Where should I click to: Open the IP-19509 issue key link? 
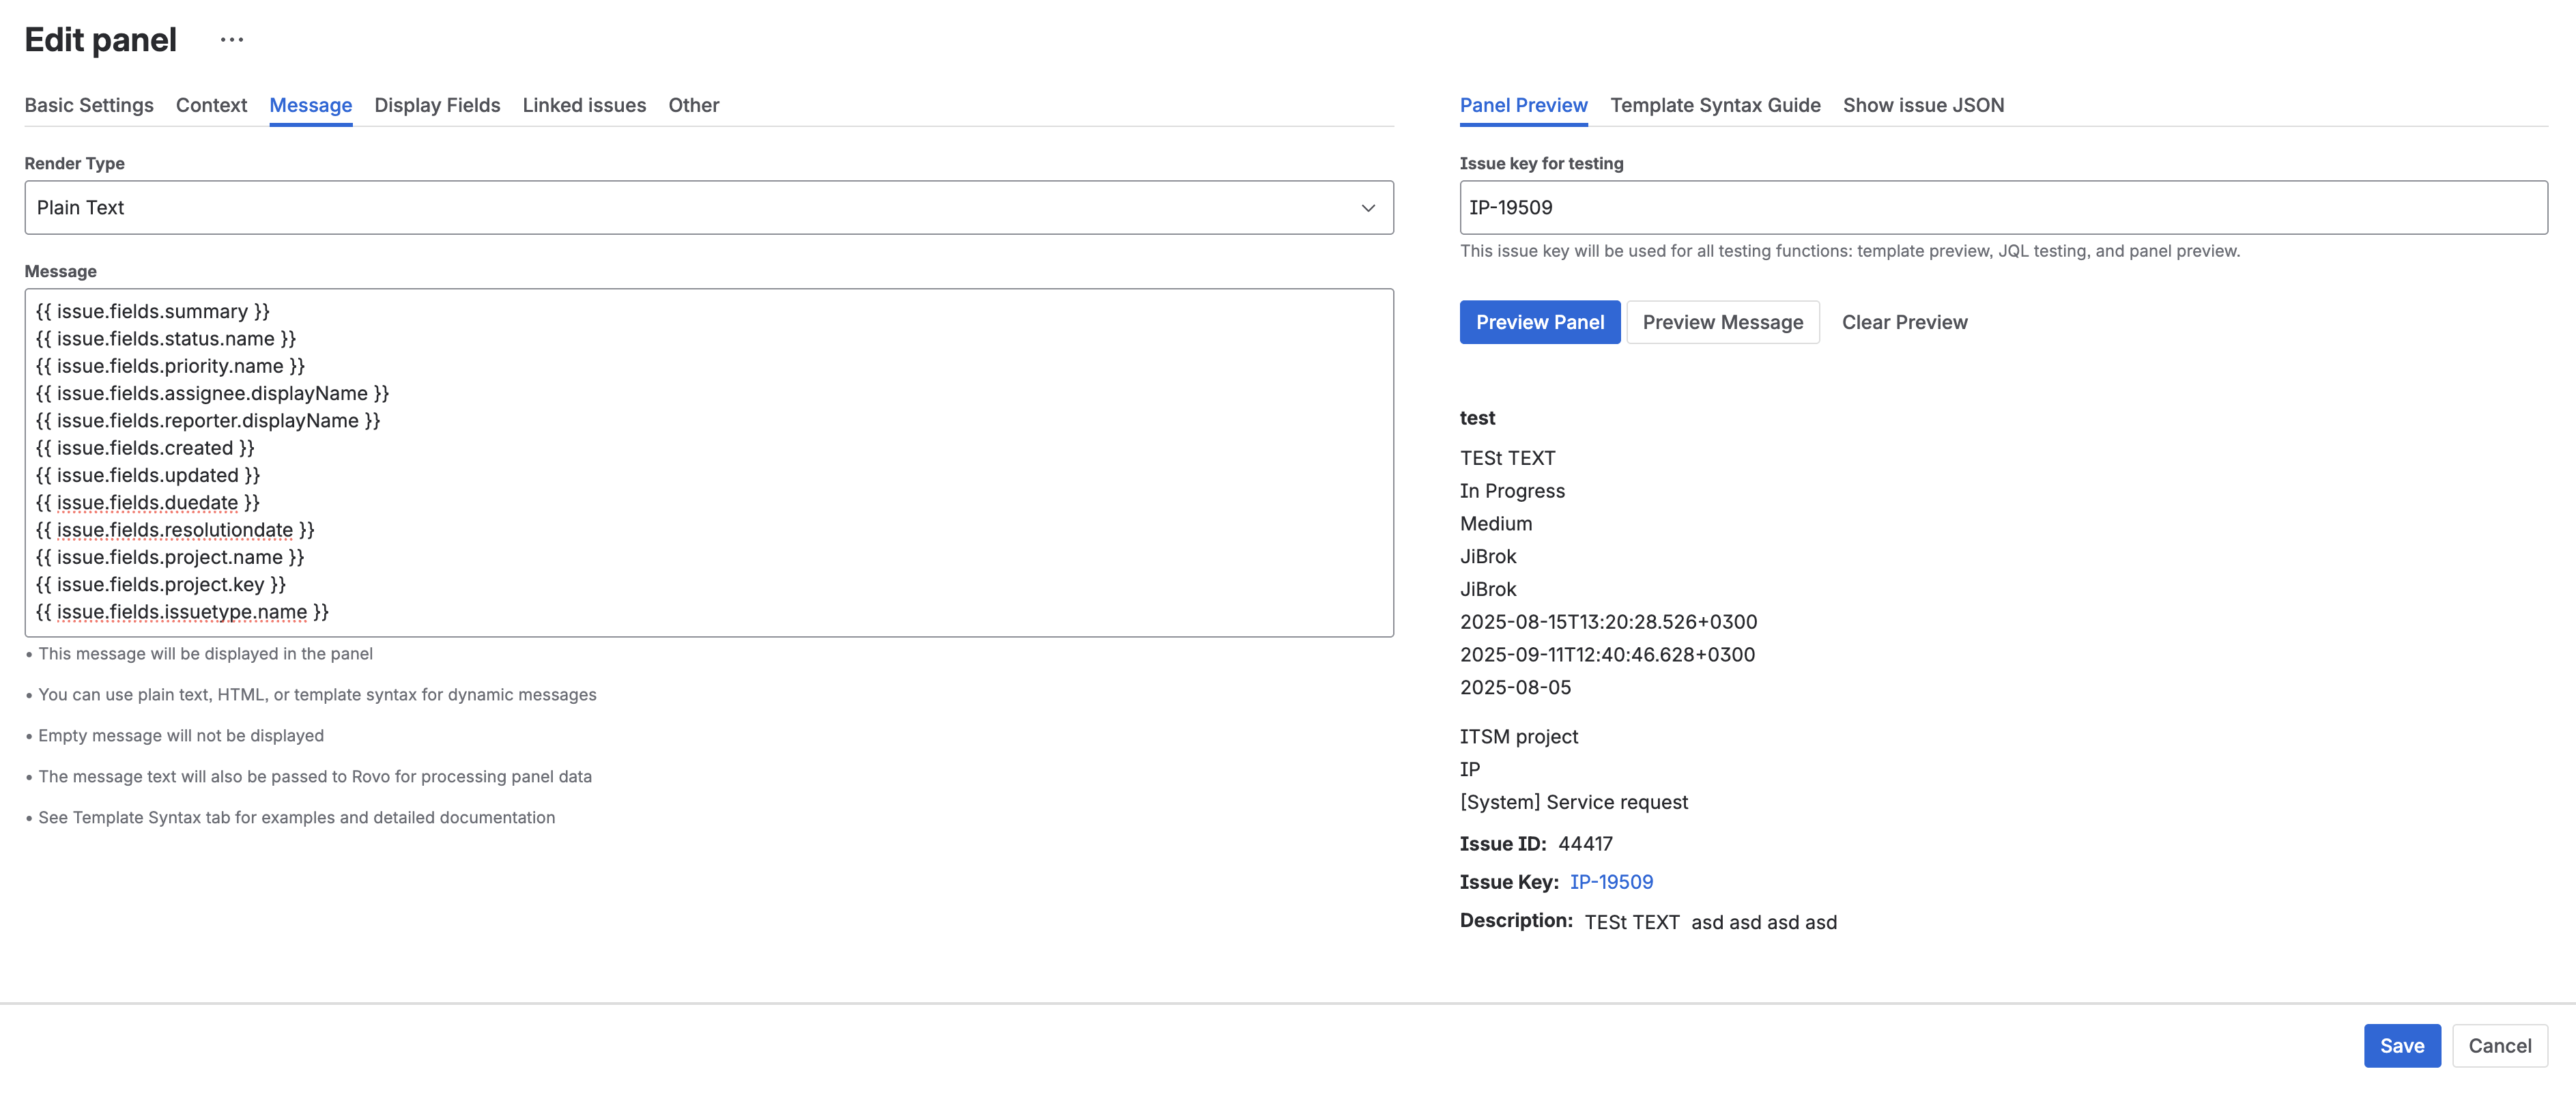tap(1610, 882)
